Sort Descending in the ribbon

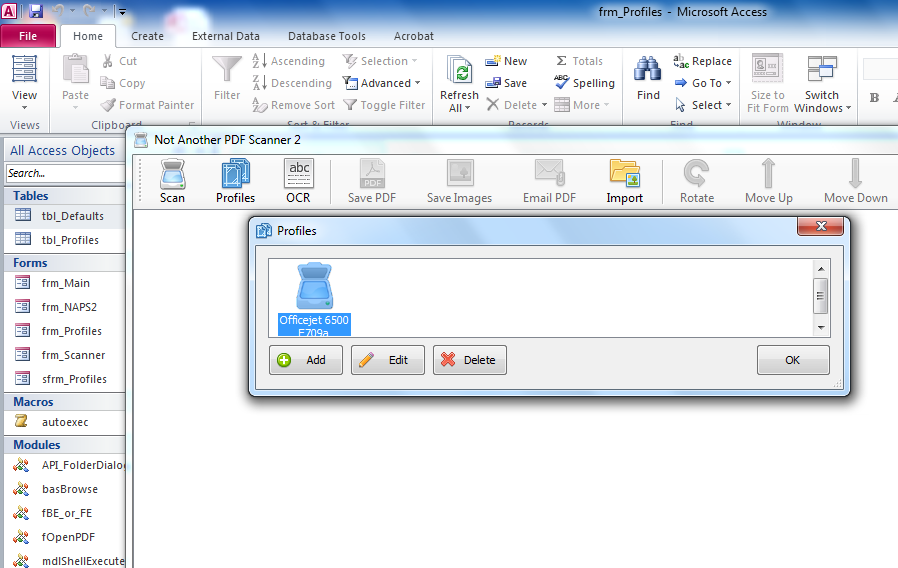[x=292, y=83]
